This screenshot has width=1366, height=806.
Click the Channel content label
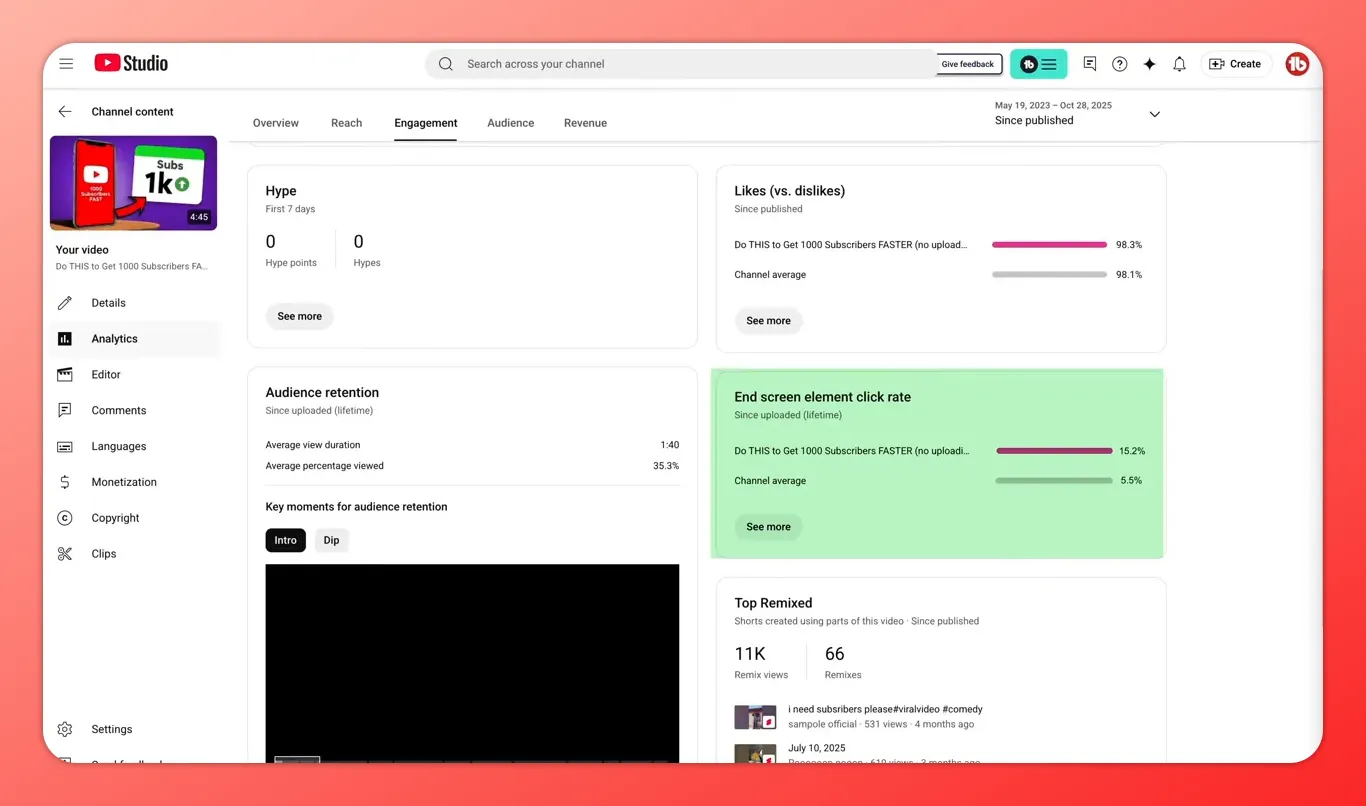pyautogui.click(x=132, y=112)
